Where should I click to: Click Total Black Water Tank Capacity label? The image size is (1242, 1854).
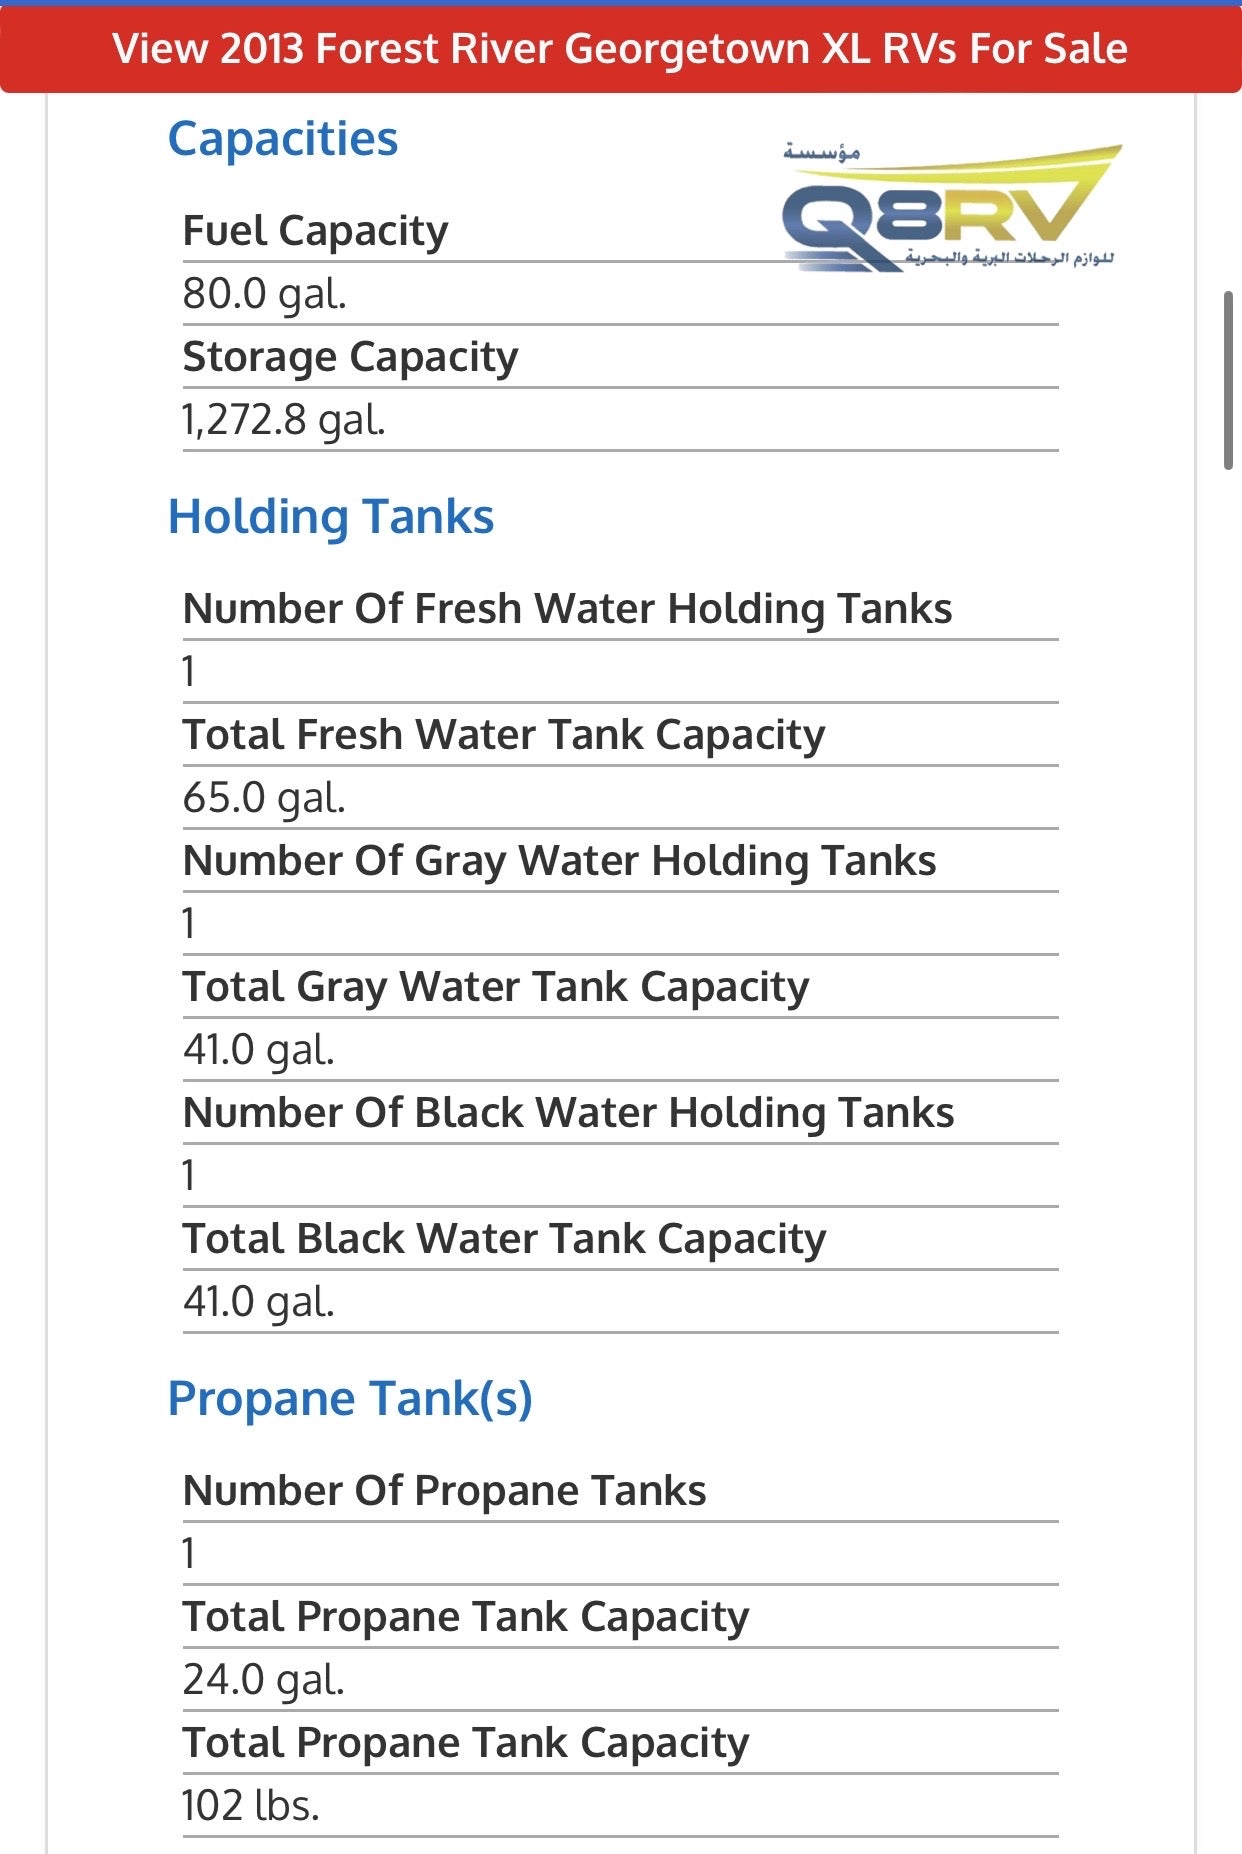504,1239
